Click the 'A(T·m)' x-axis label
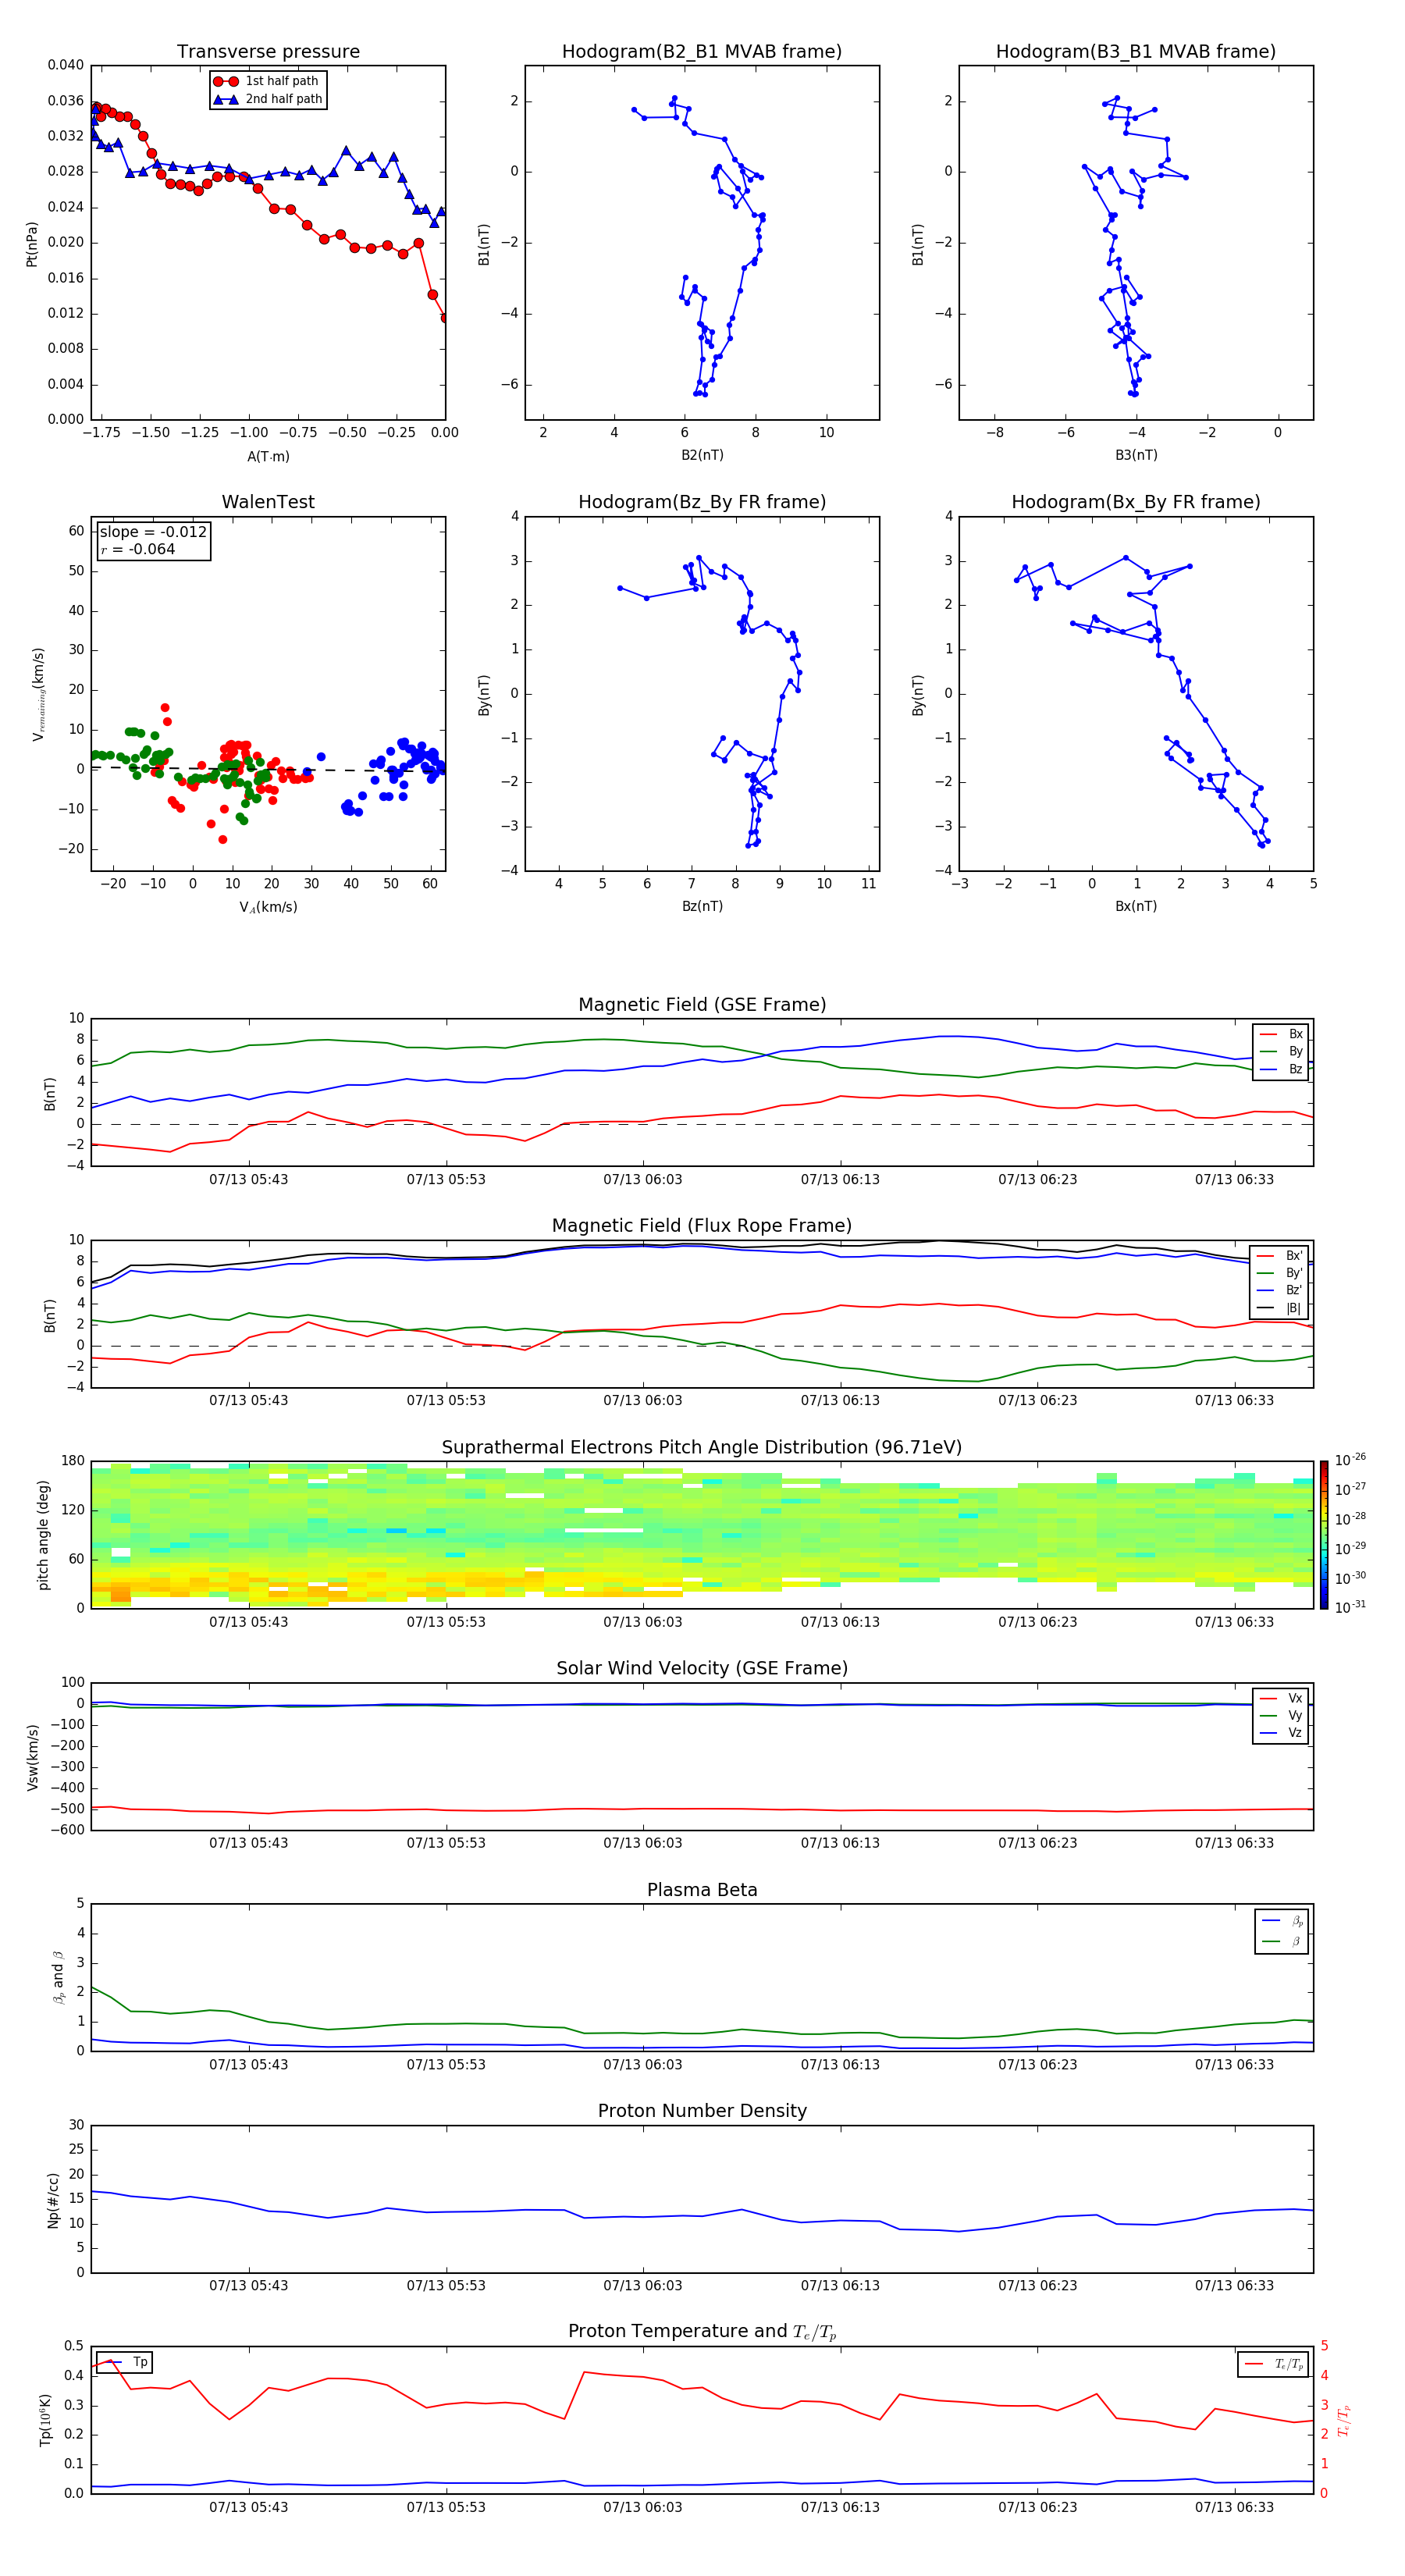Viewport: 1405px width, 2576px height. click(268, 457)
